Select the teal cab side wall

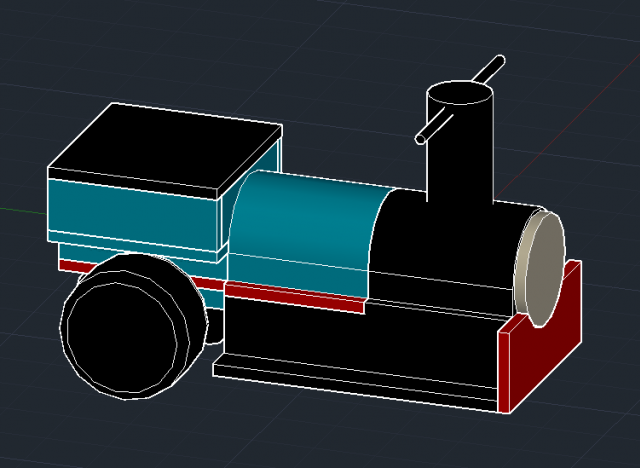(x=133, y=215)
